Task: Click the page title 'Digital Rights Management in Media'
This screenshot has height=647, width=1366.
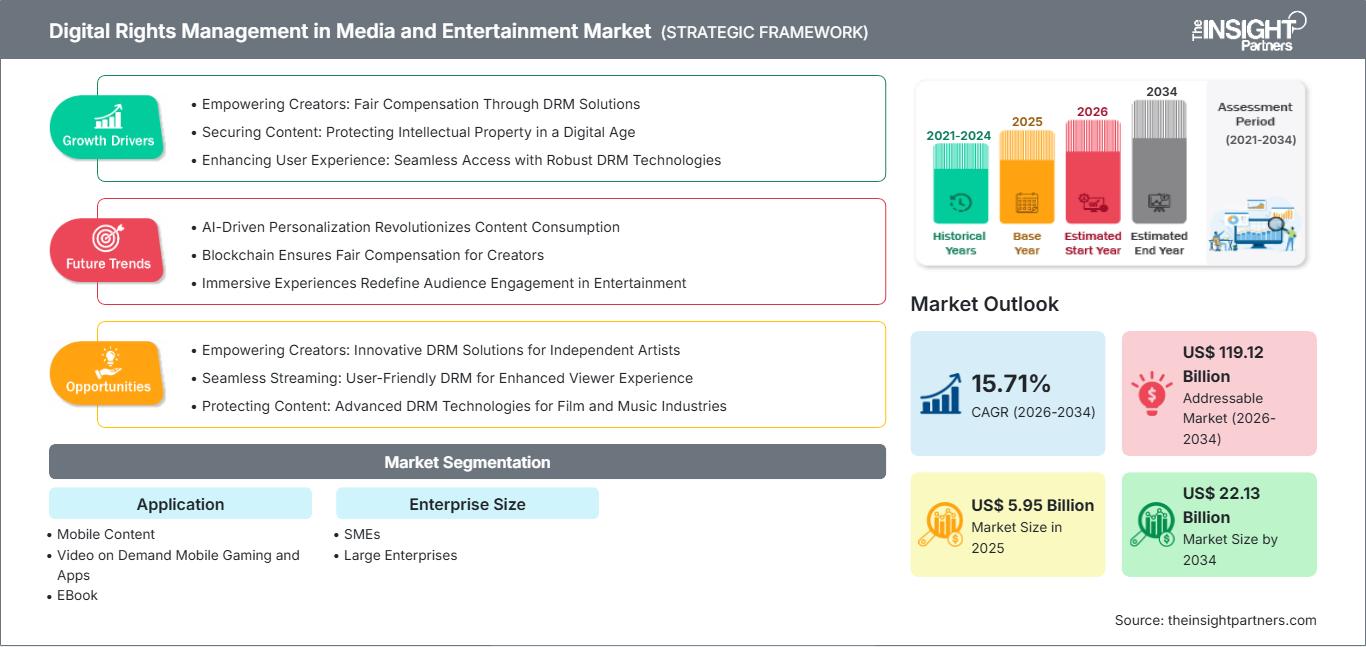Action: pyautogui.click(x=350, y=31)
